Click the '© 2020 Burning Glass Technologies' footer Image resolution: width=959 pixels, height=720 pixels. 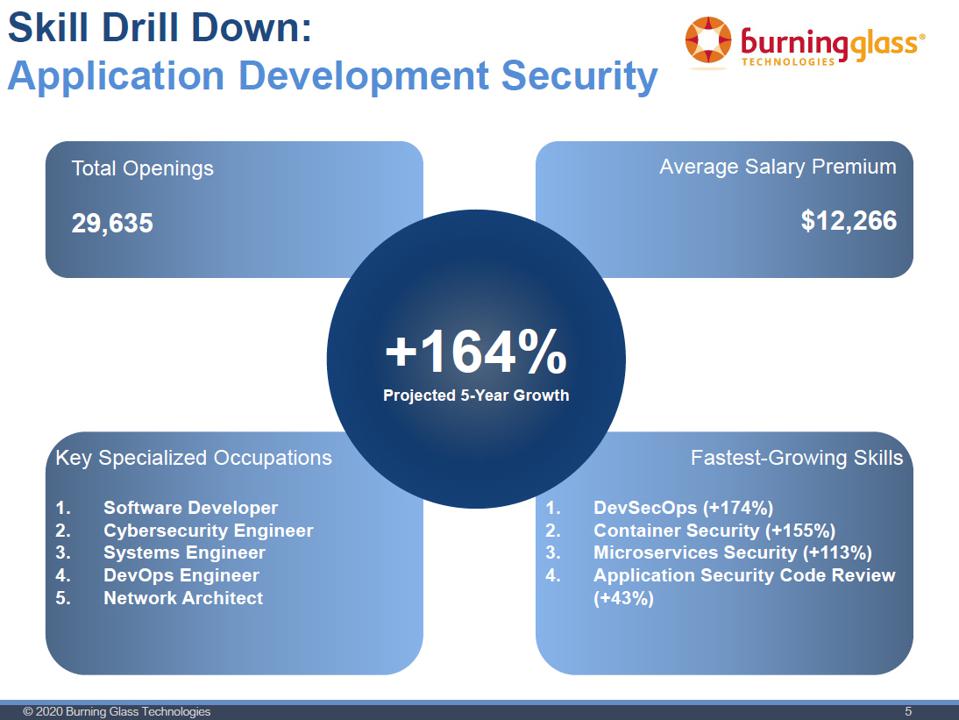point(117,711)
